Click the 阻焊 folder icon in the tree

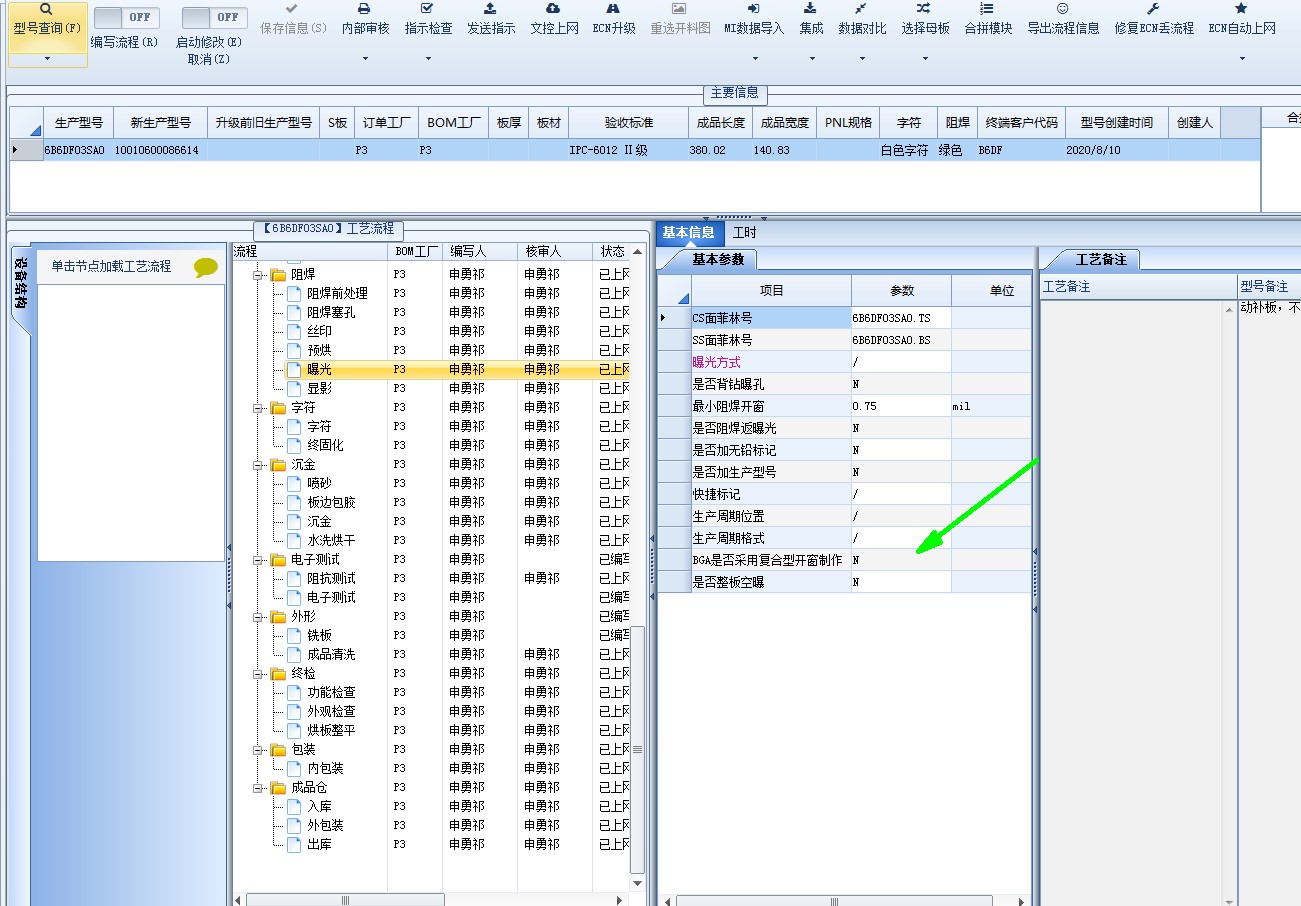click(278, 274)
